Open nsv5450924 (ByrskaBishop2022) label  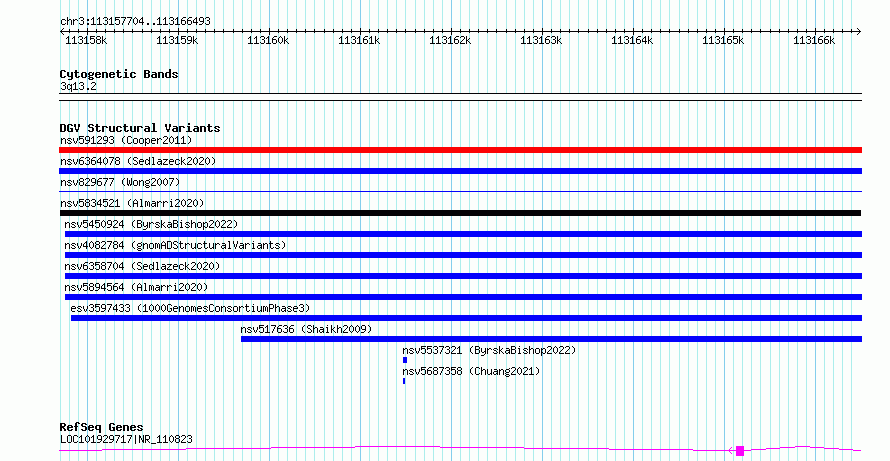click(151, 224)
